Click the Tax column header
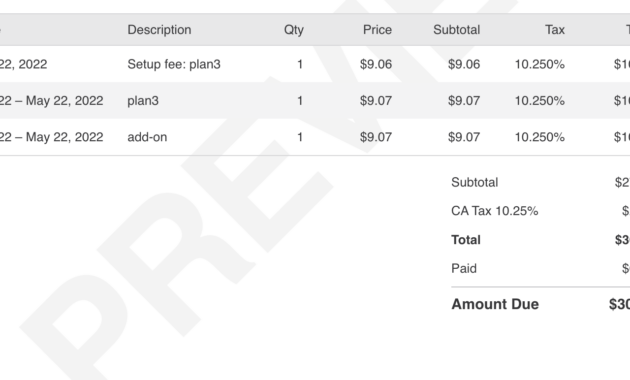 (555, 30)
